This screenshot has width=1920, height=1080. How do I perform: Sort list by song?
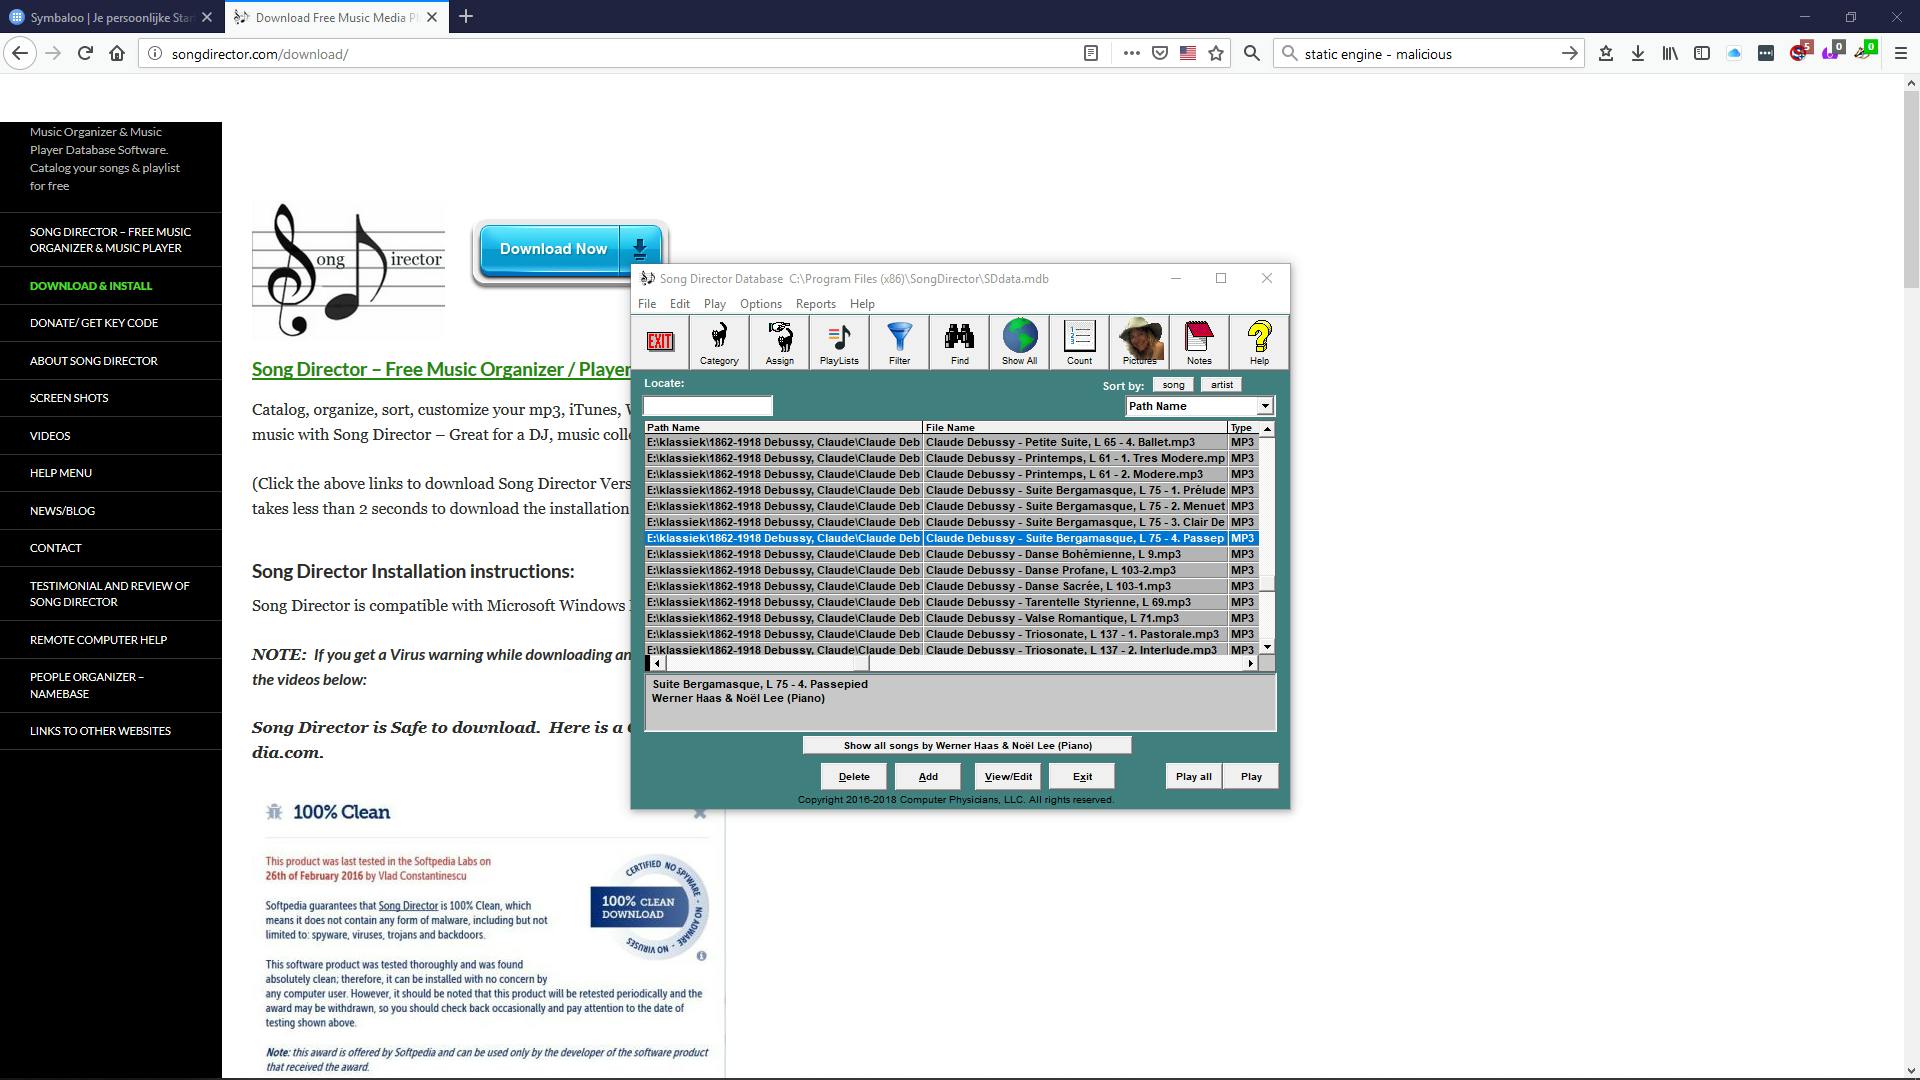coord(1173,385)
